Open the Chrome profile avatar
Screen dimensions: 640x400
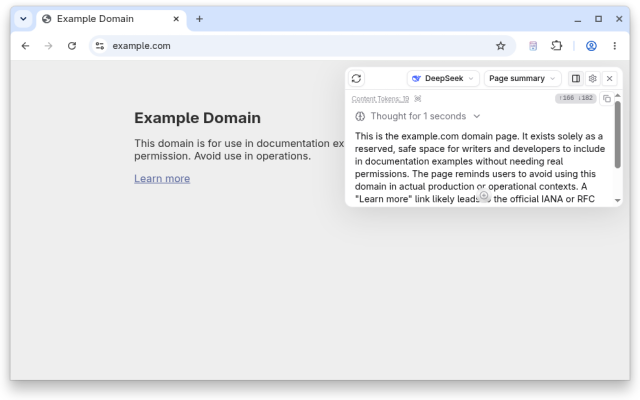click(x=591, y=46)
